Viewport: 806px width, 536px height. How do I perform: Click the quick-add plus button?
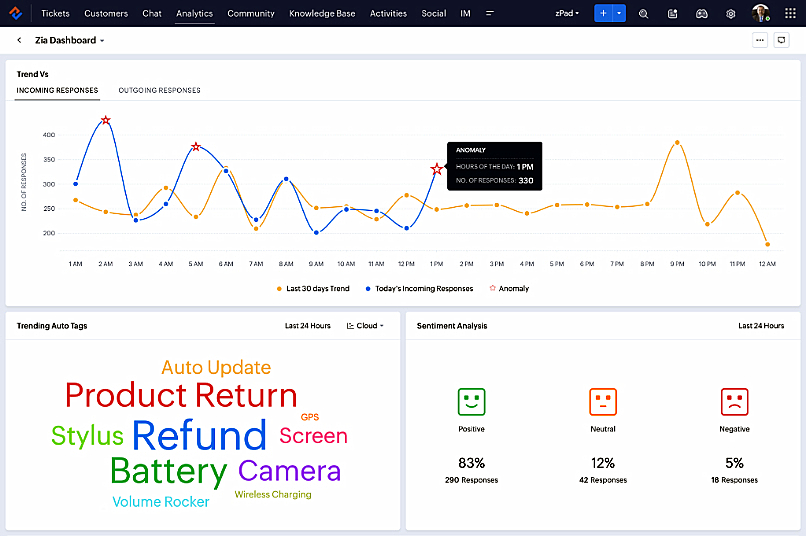click(603, 14)
